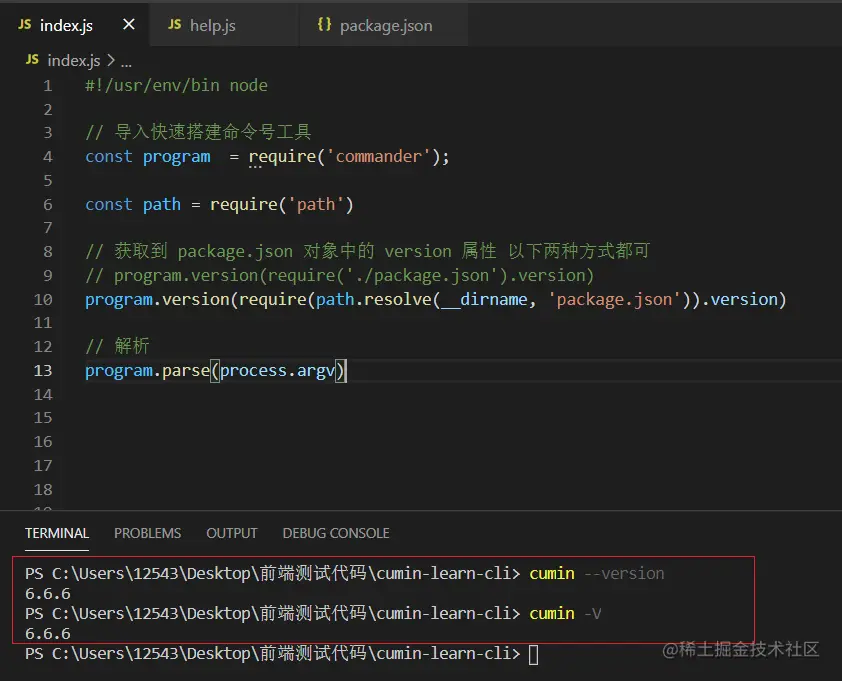Image resolution: width=842 pixels, height=681 pixels.
Task: Click 'package.json' string on line 10
Action: [614, 299]
